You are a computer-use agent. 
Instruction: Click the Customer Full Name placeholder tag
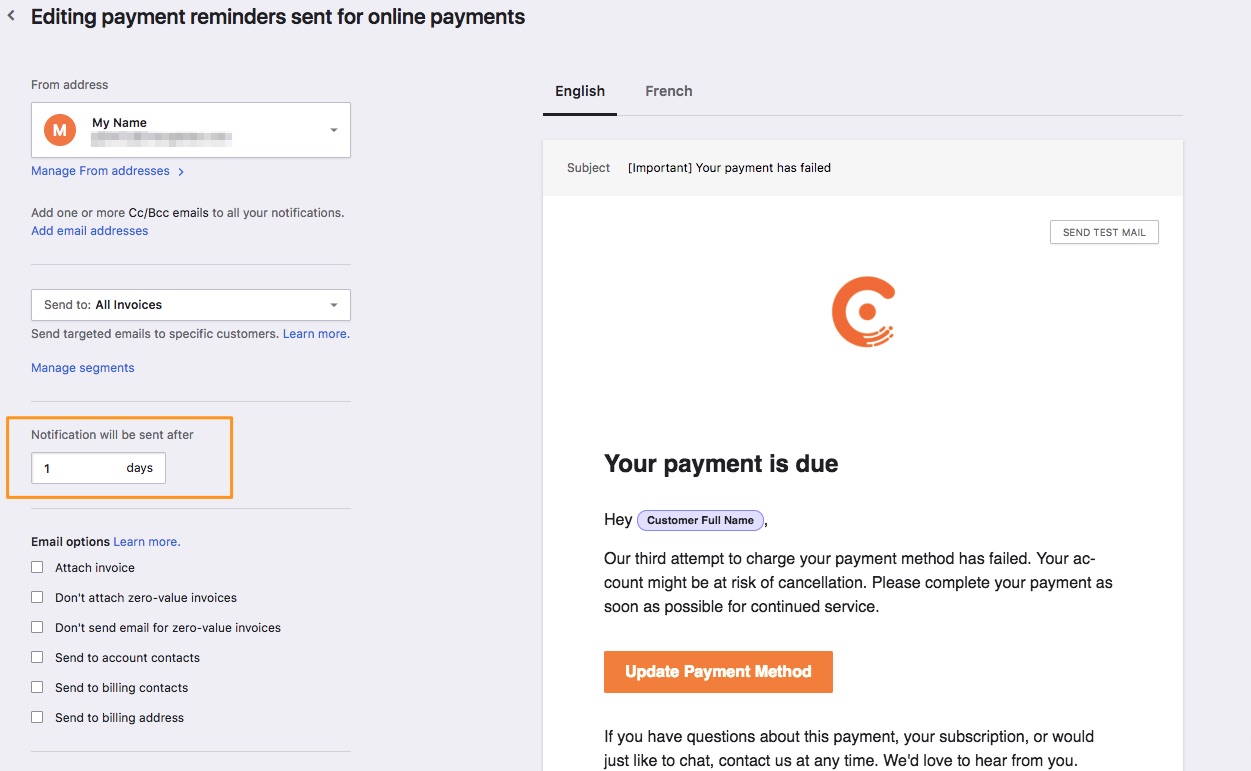pos(700,520)
